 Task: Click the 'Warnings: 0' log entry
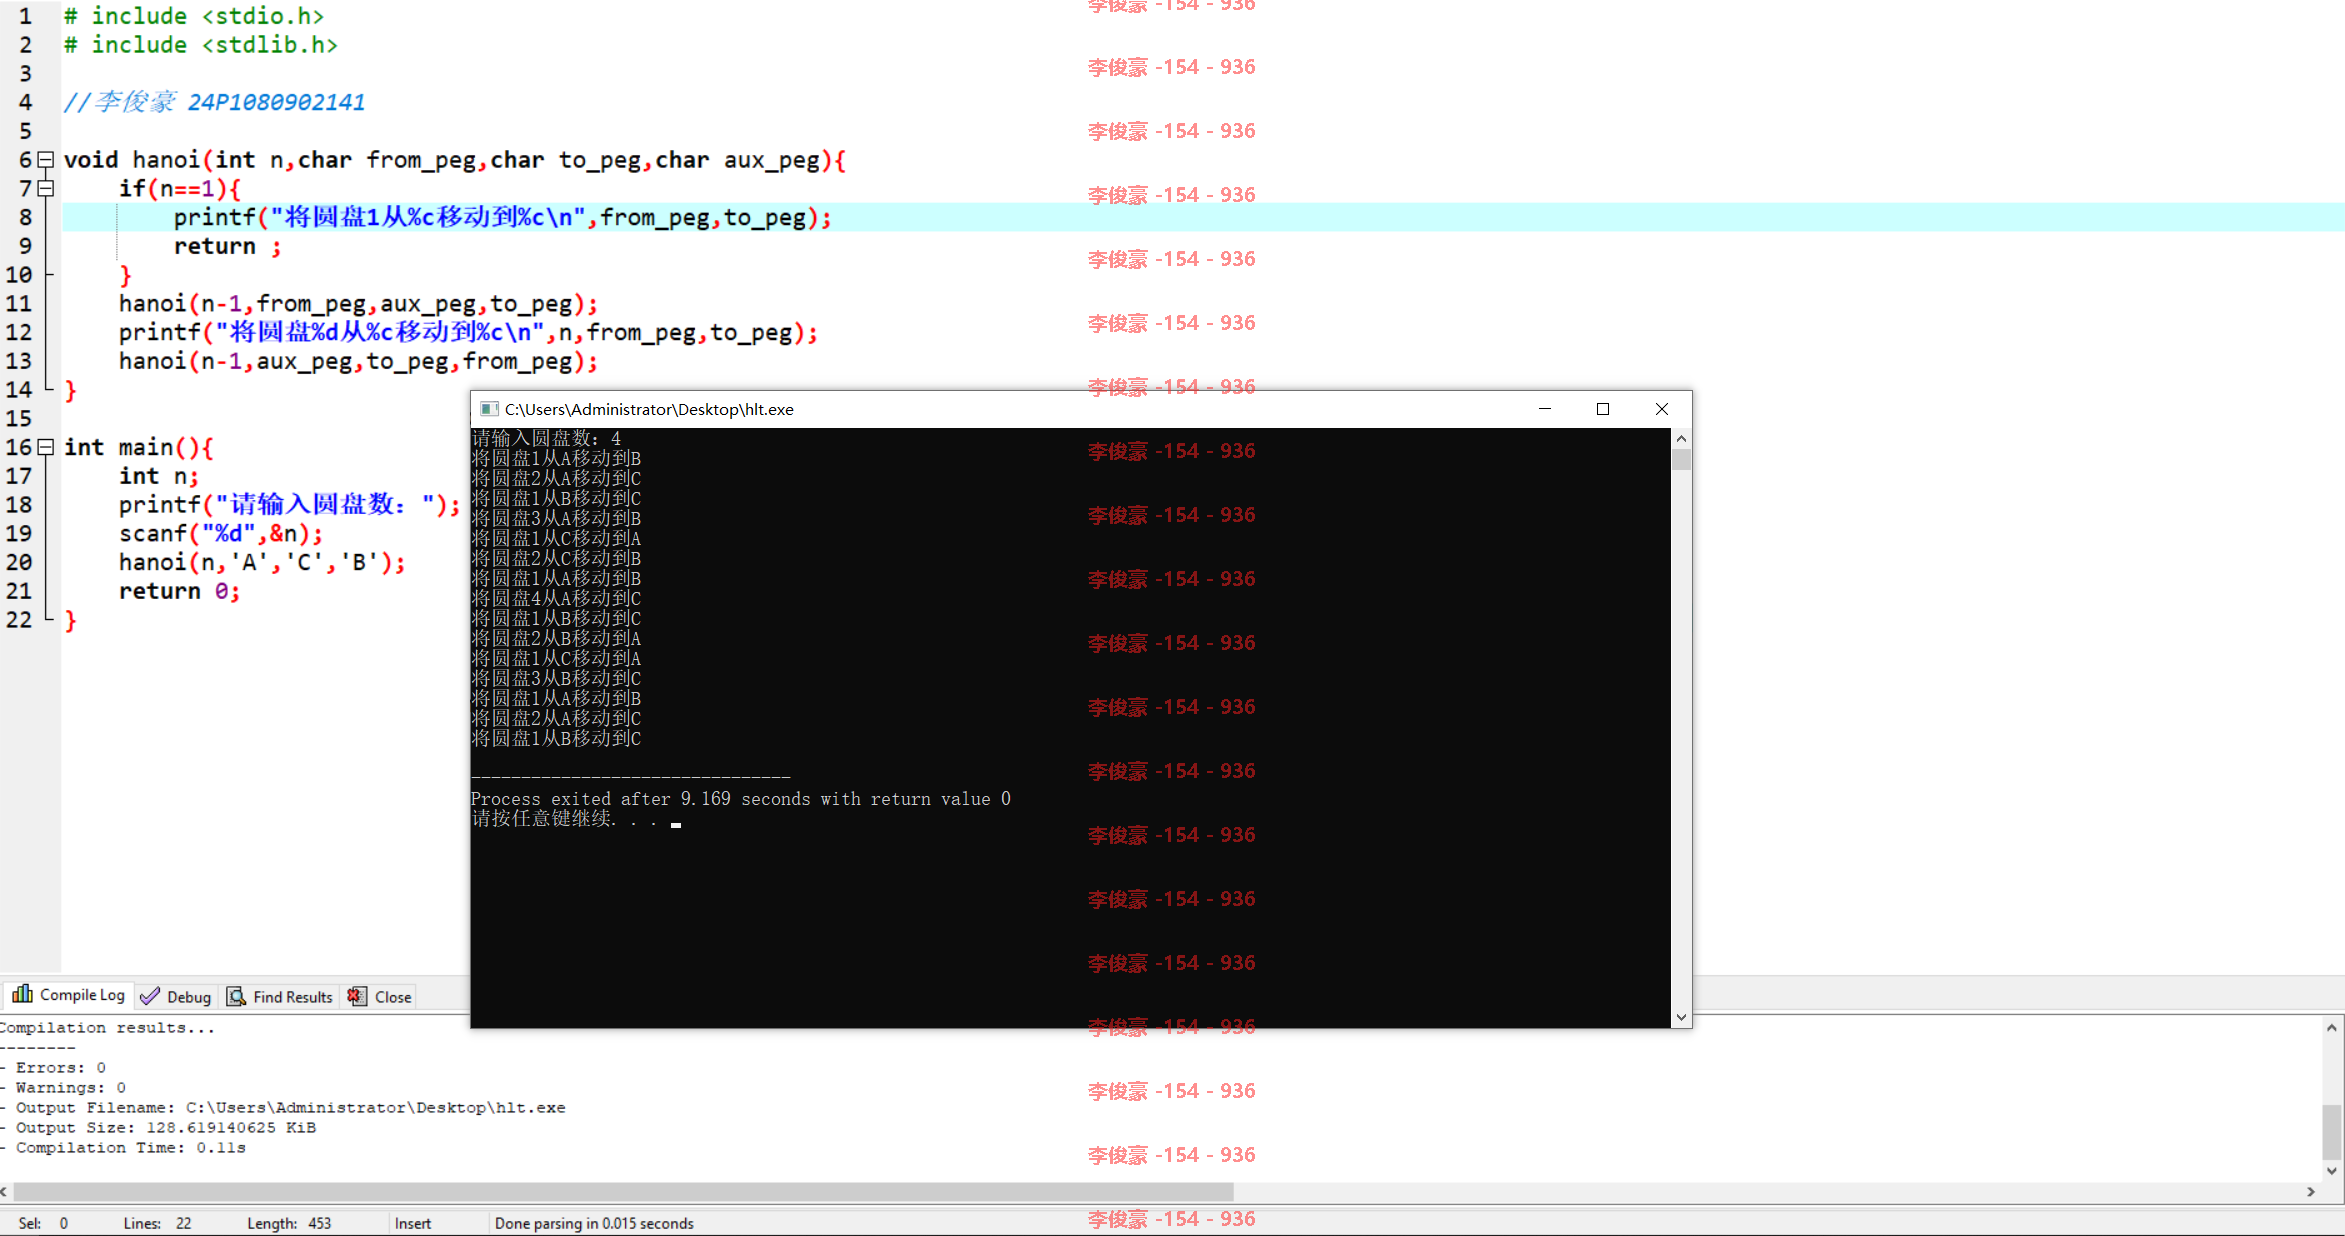64,1088
